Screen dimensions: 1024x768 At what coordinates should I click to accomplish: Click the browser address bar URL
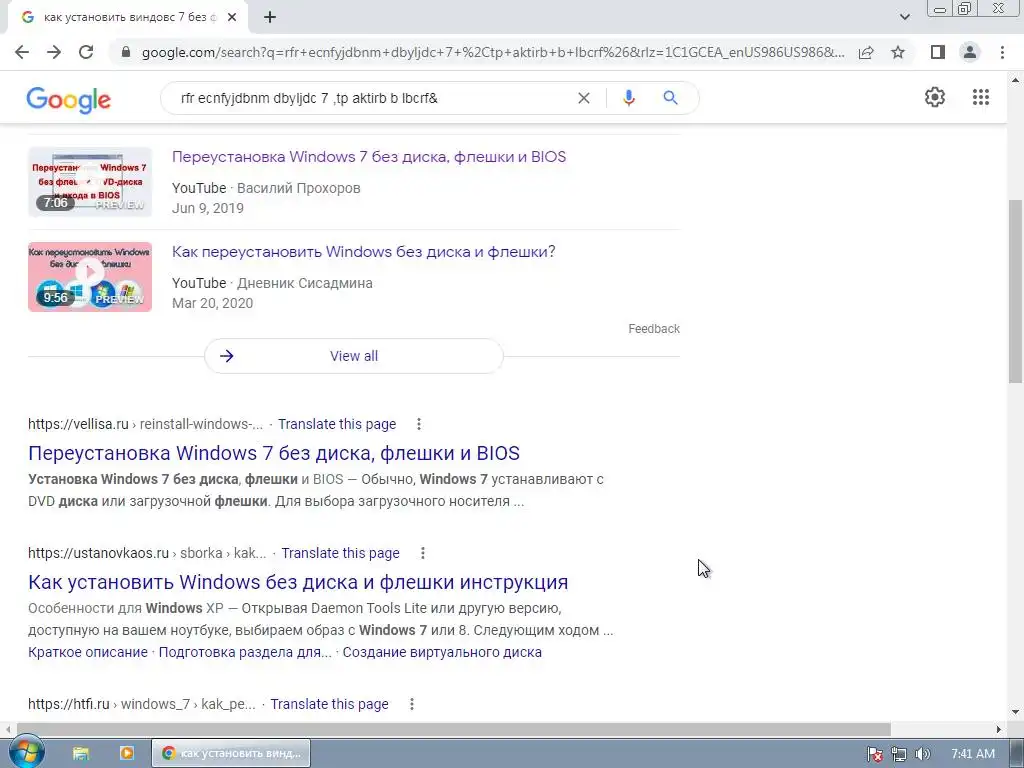[x=493, y=52]
